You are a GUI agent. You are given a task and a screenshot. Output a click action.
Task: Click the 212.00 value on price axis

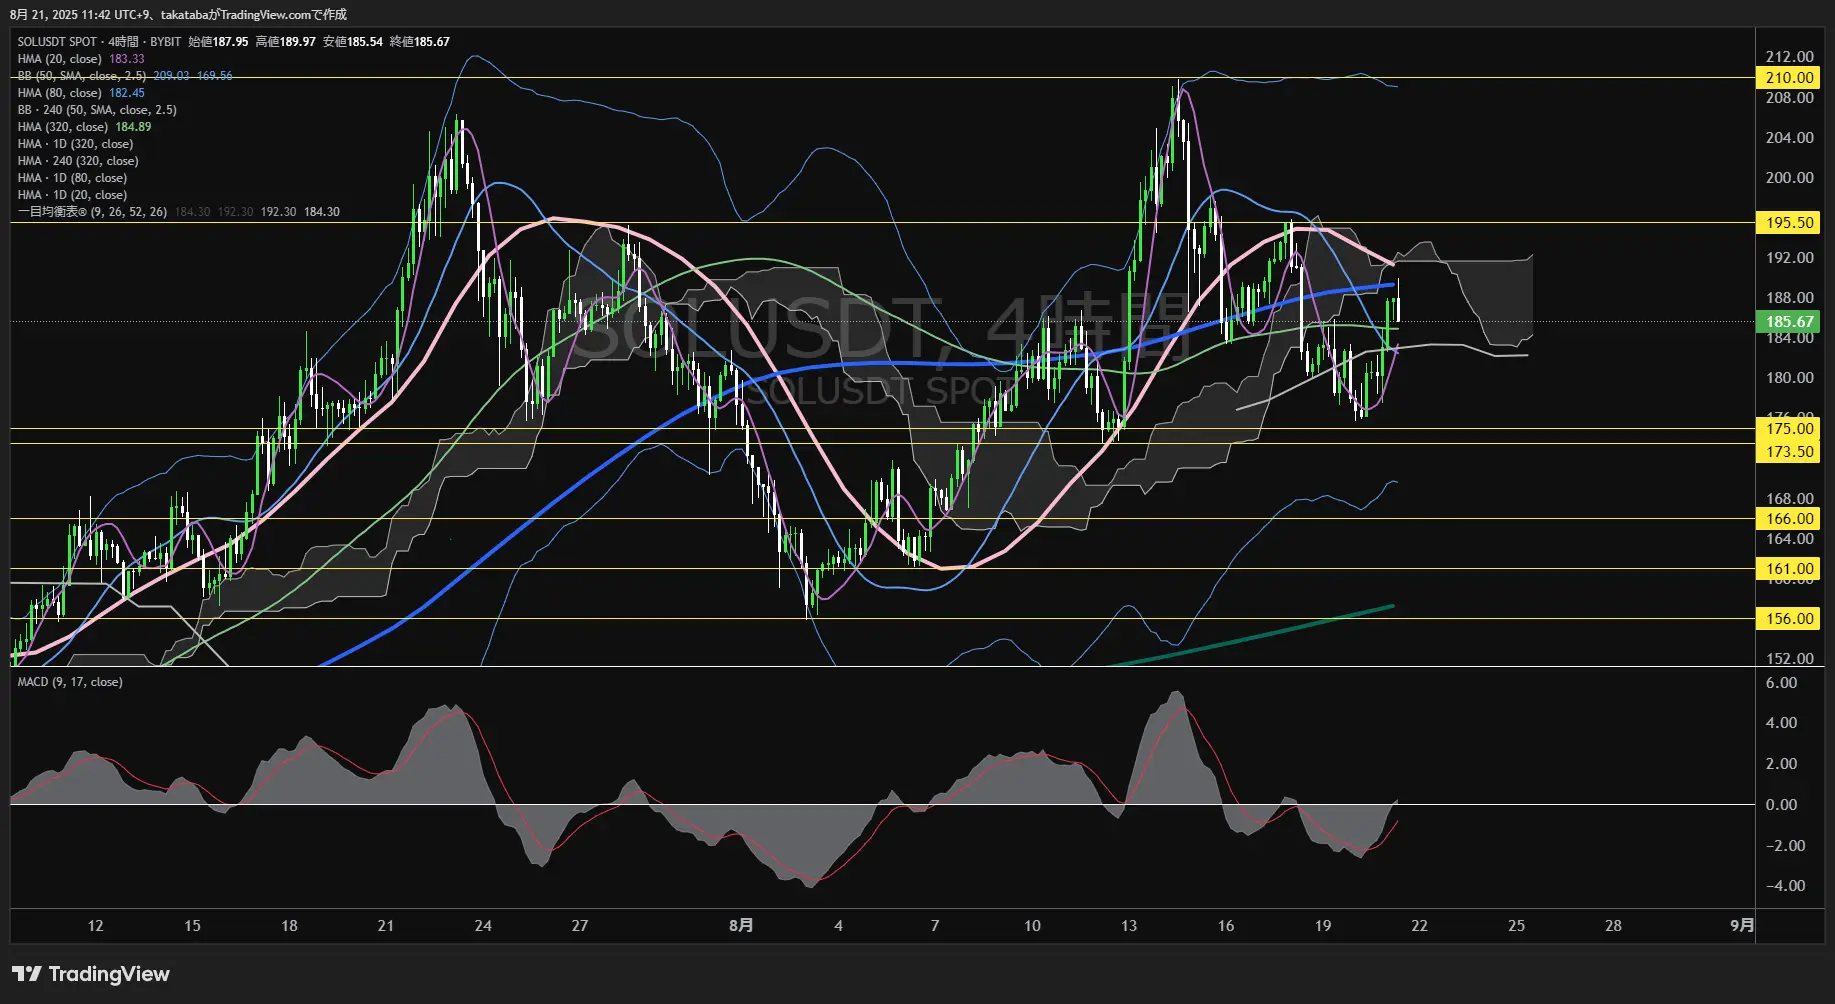point(1789,56)
